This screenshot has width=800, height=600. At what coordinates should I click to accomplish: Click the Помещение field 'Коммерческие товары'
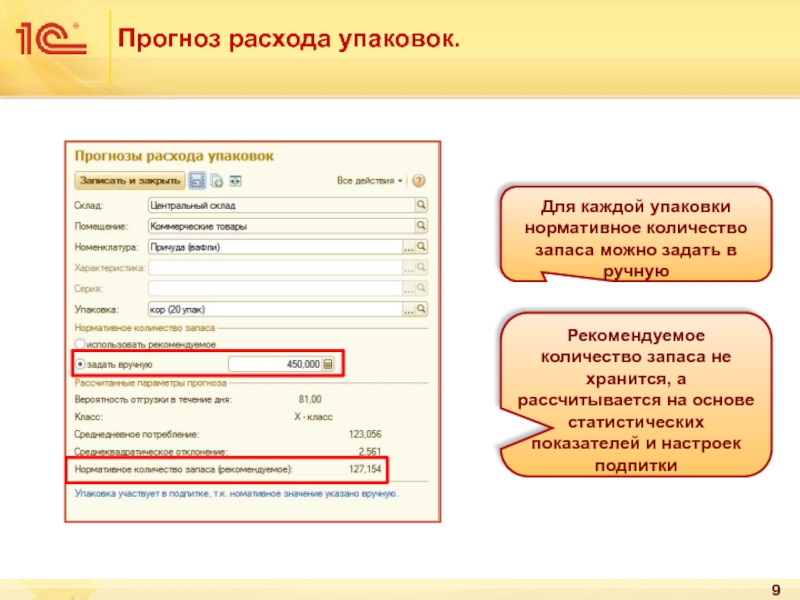pyautogui.click(x=281, y=226)
